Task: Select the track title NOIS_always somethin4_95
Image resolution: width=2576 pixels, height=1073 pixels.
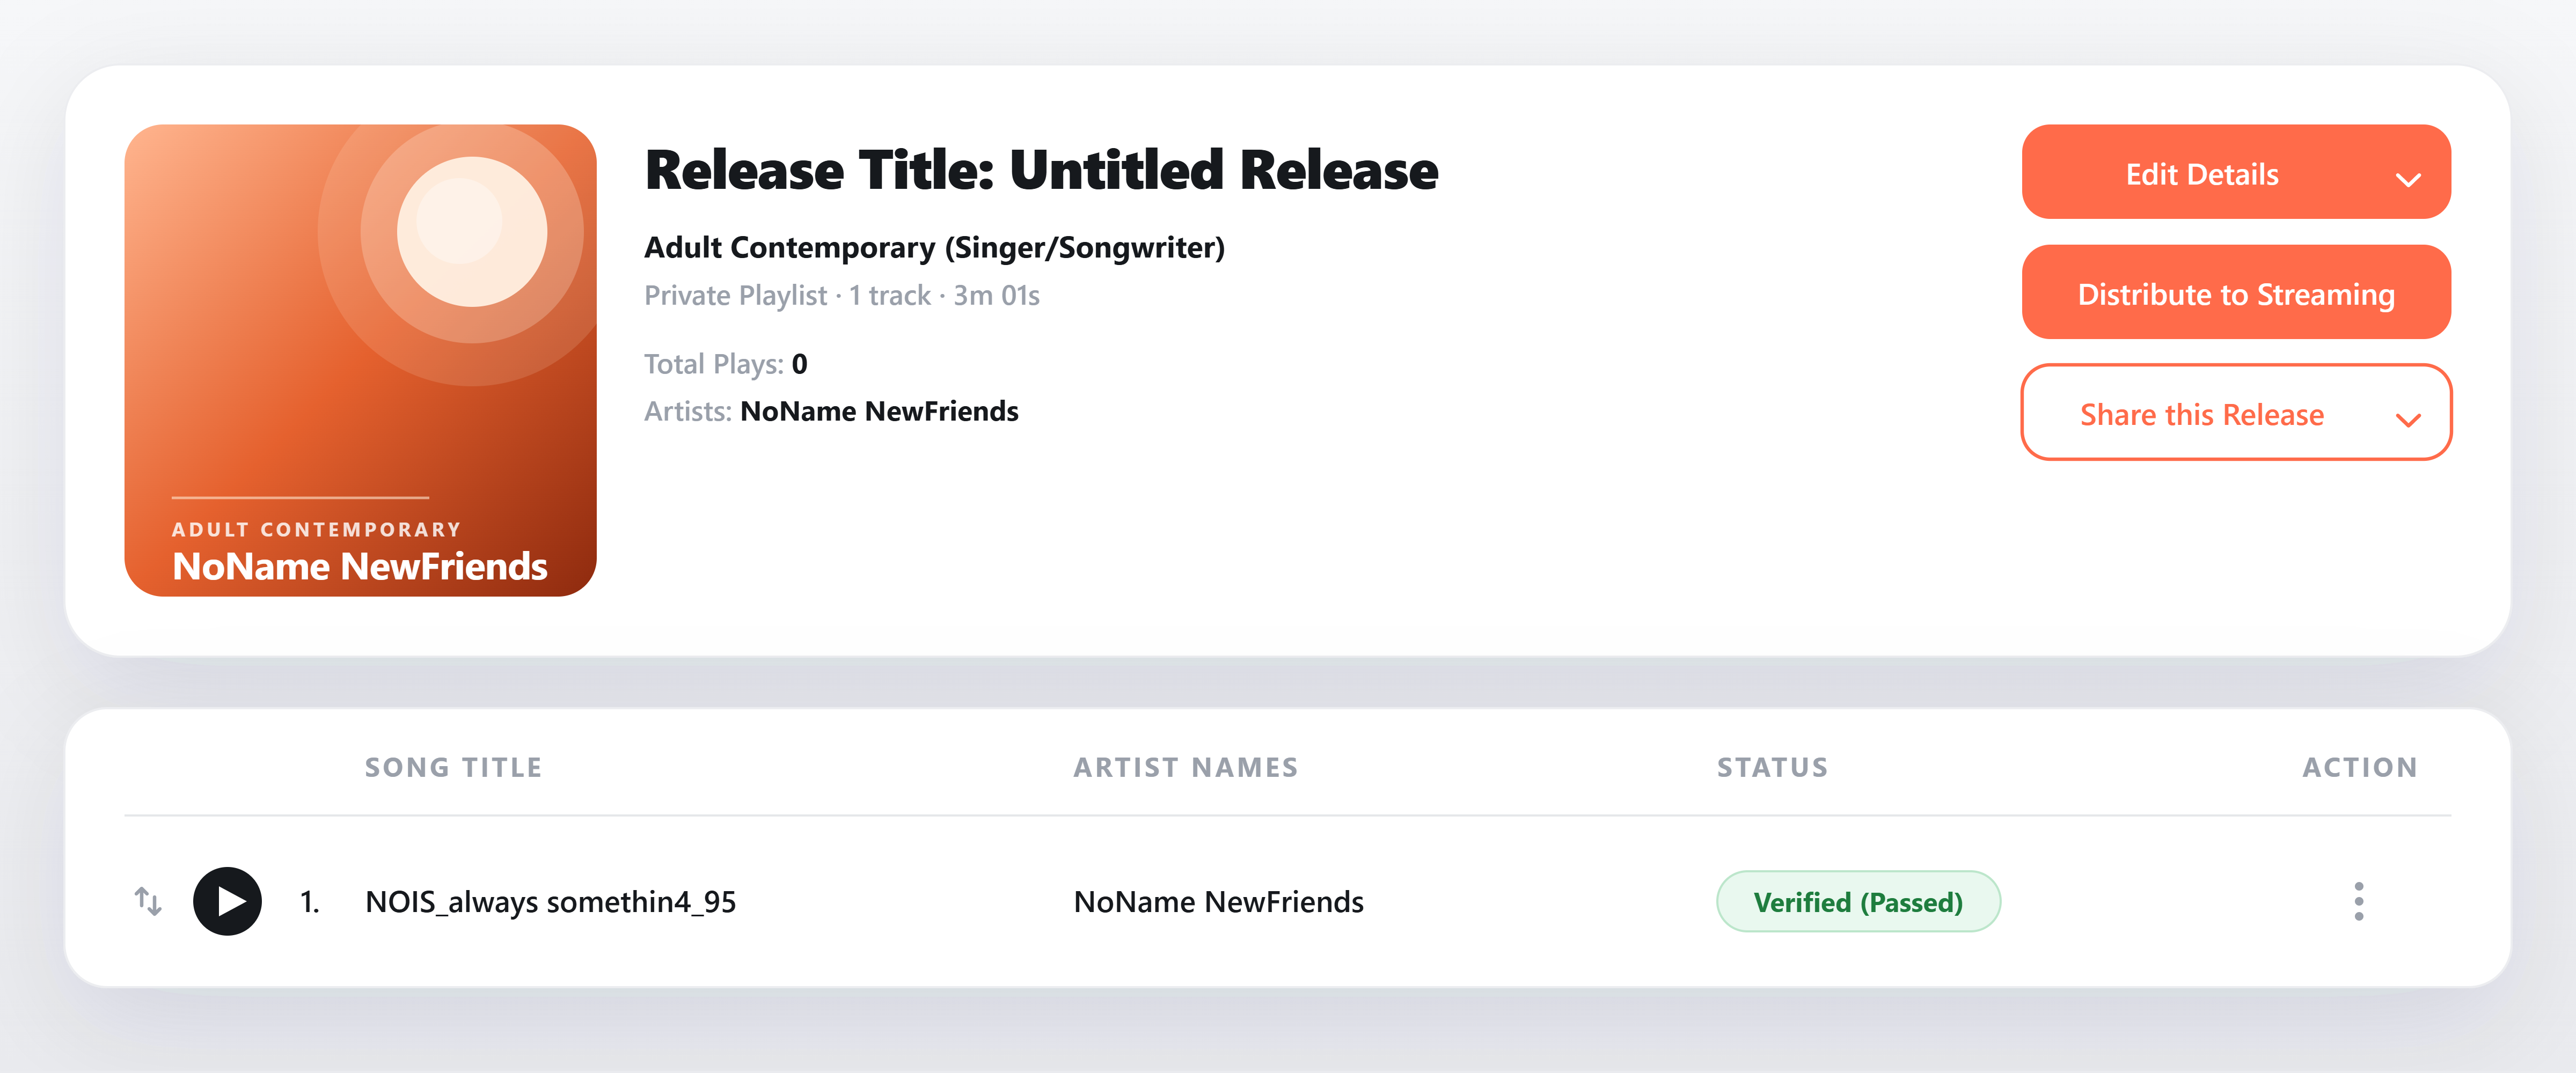Action: point(550,902)
